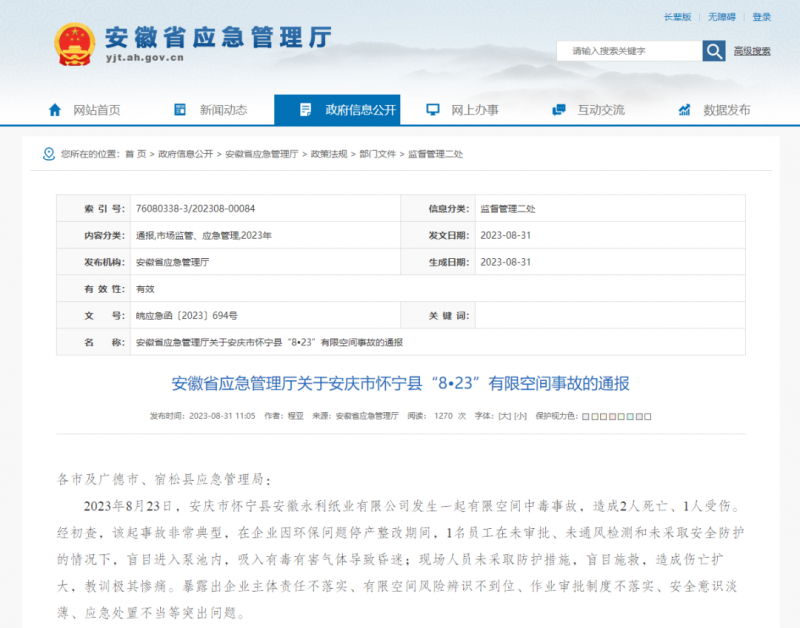Image resolution: width=800 pixels, height=628 pixels.
Task: Click the search keyword input field
Action: (630, 51)
